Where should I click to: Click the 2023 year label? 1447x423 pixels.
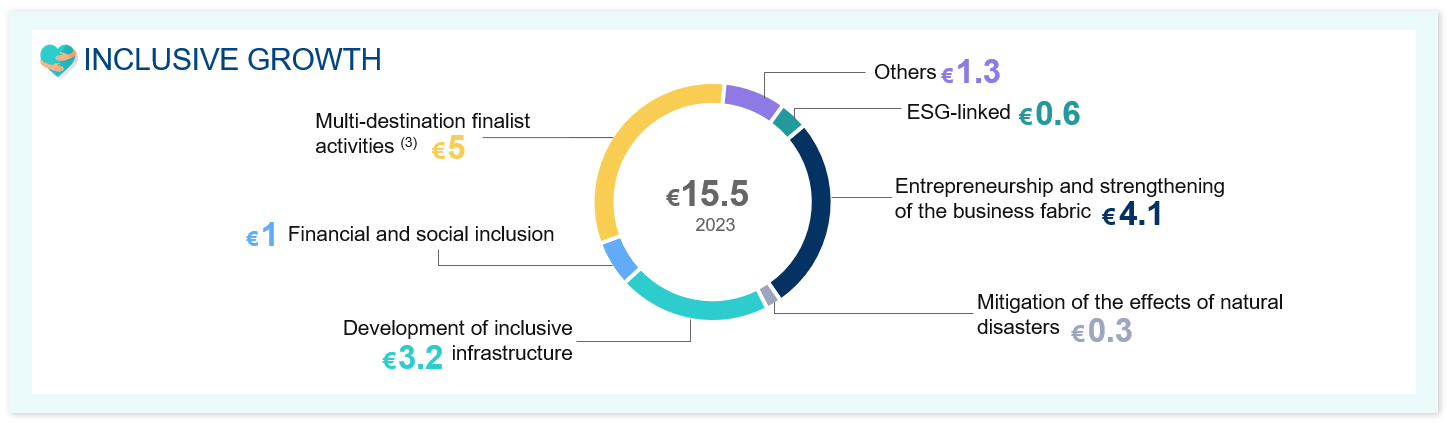click(715, 225)
